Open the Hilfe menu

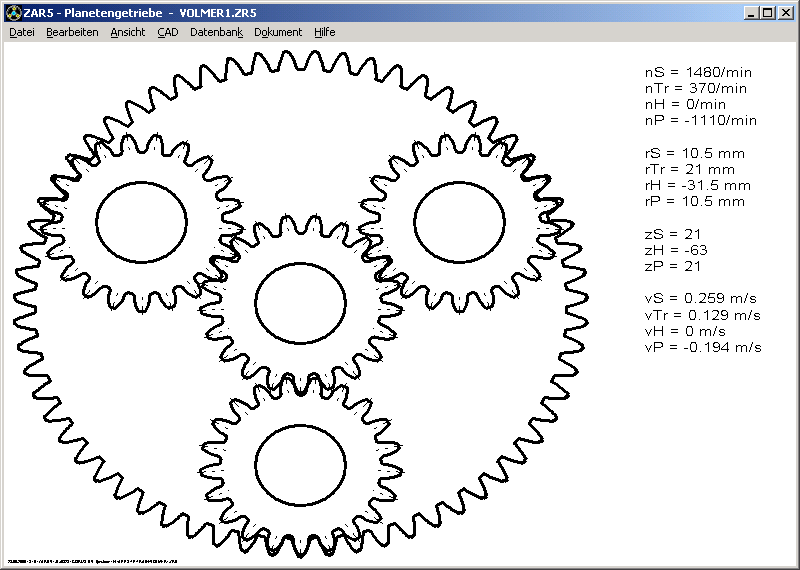point(324,32)
